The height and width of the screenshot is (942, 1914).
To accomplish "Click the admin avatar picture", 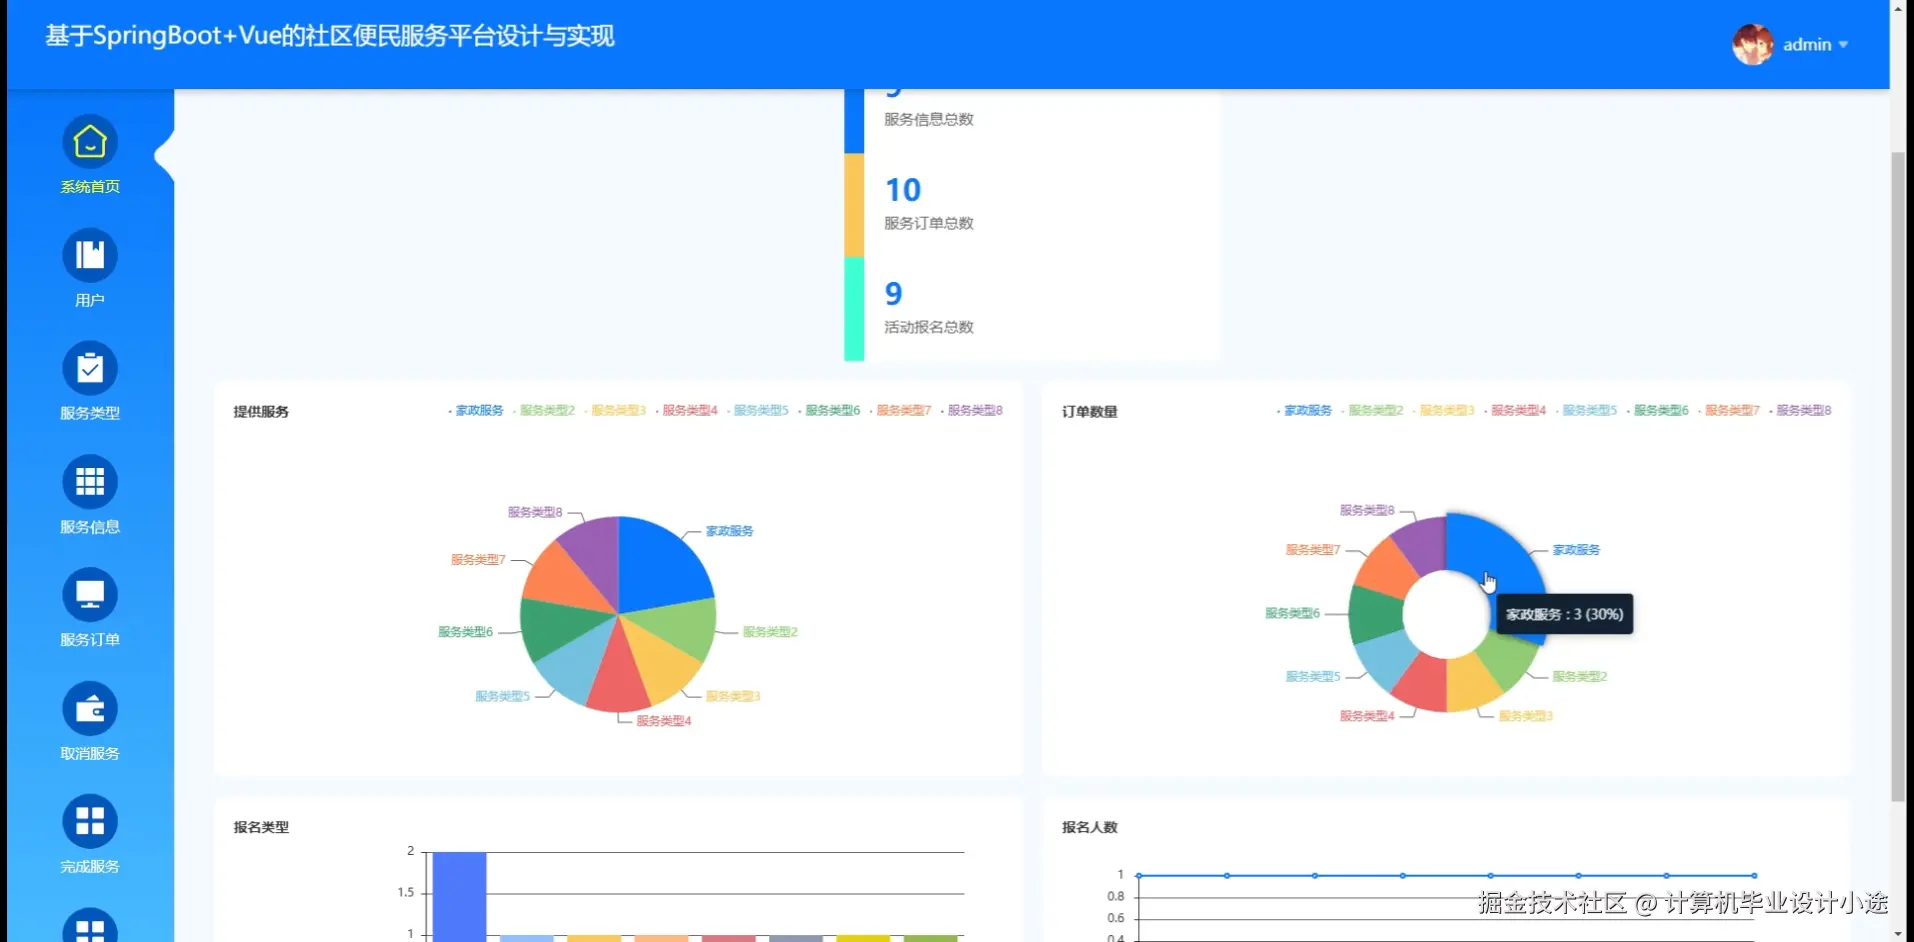I will (1752, 44).
